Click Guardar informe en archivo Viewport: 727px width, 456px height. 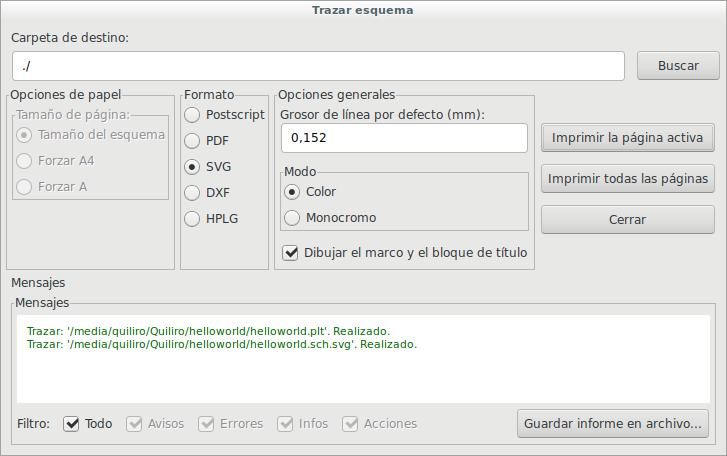pos(614,423)
